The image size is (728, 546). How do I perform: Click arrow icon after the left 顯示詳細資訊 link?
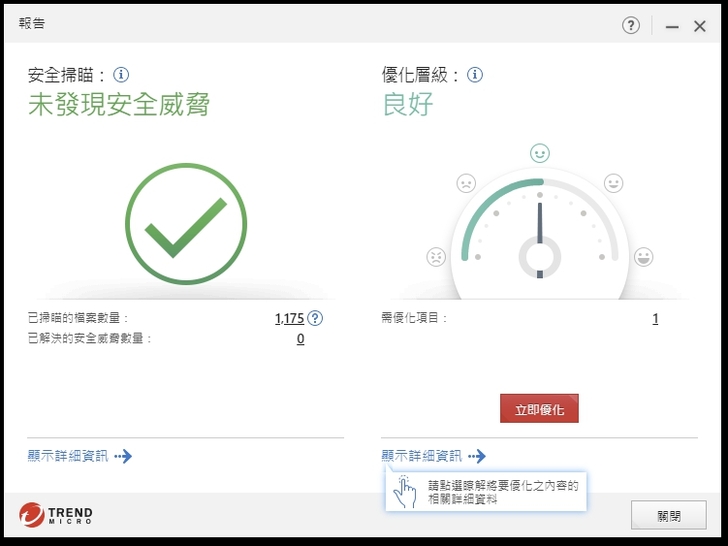coord(123,456)
